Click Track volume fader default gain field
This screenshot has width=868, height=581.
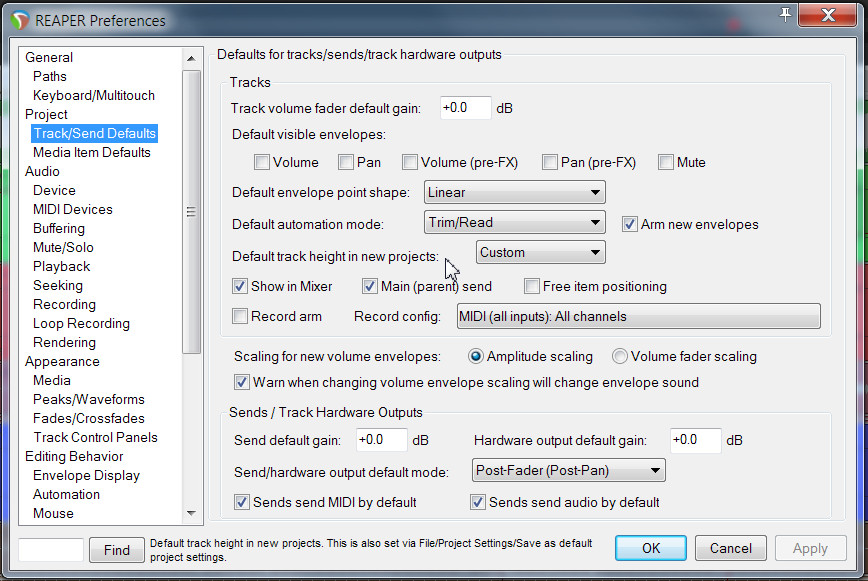(x=466, y=108)
